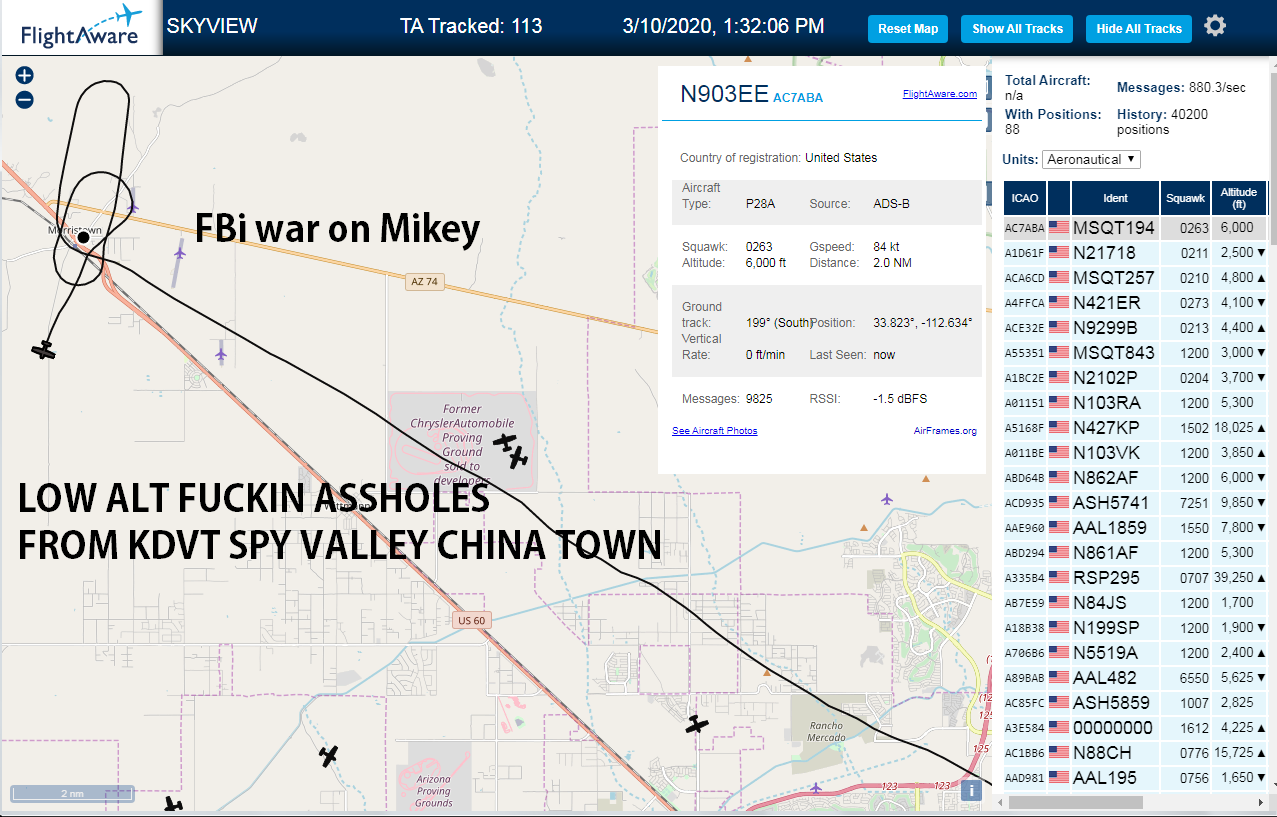The width and height of the screenshot is (1277, 817).
Task: Click the US flag in AAL1859 row
Action: [x=1059, y=527]
